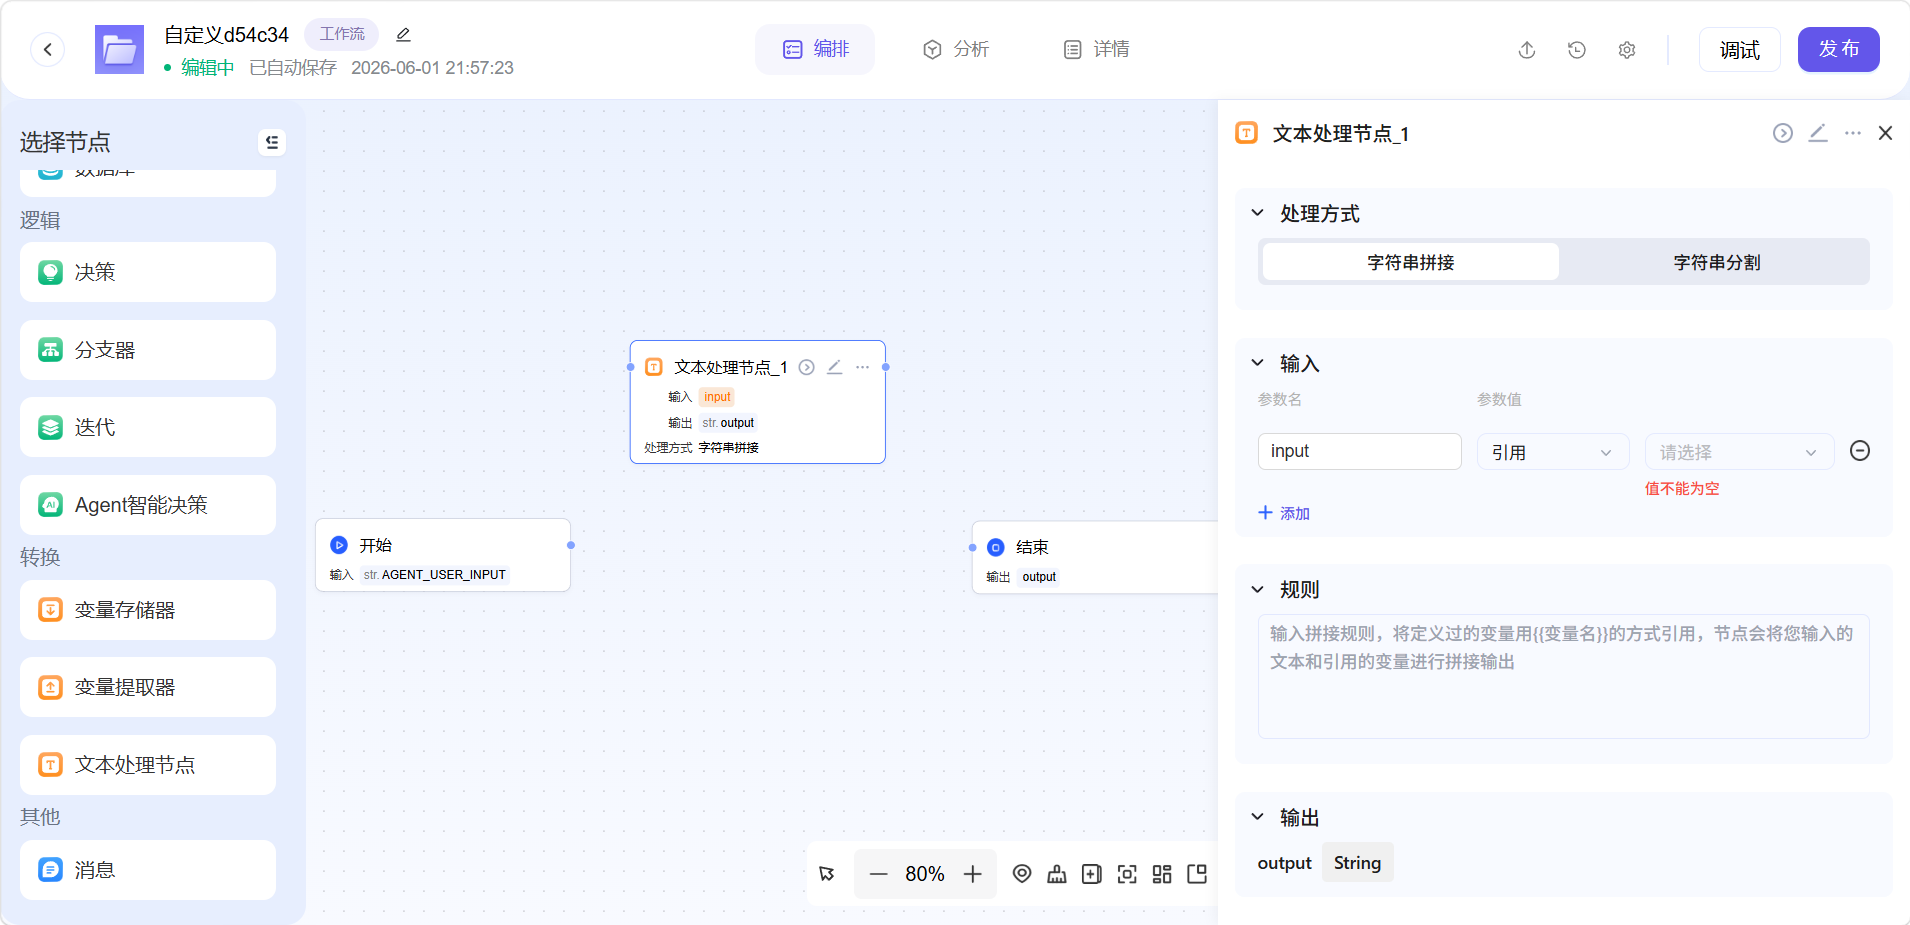1910x925 pixels.
Task: Click the fit-view icon in canvas toolbar
Action: [x=1127, y=874]
